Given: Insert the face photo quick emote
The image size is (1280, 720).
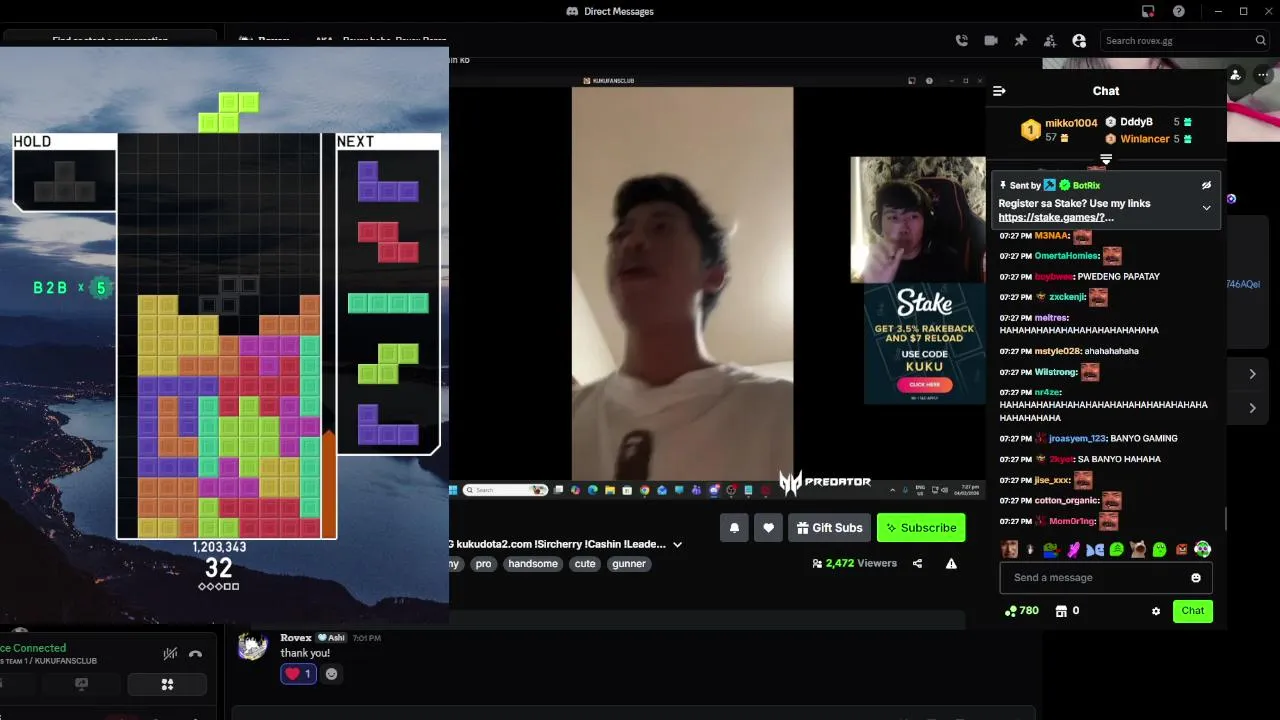Looking at the screenshot, I should 1009,549.
